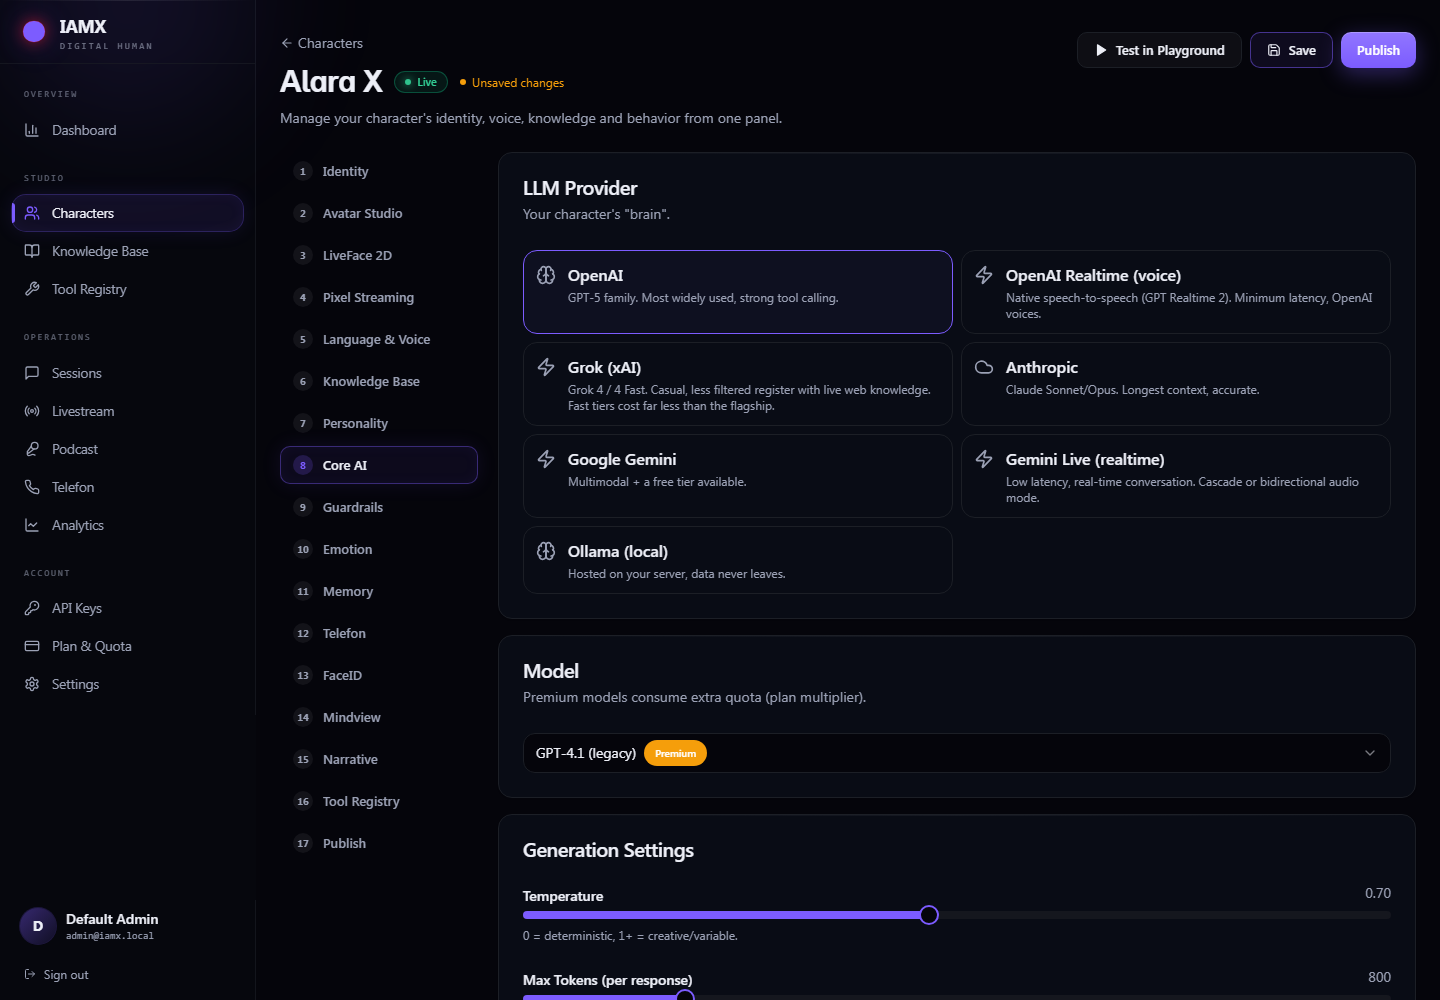
Task: Click the D avatar of Default Admin
Action: pyautogui.click(x=38, y=926)
